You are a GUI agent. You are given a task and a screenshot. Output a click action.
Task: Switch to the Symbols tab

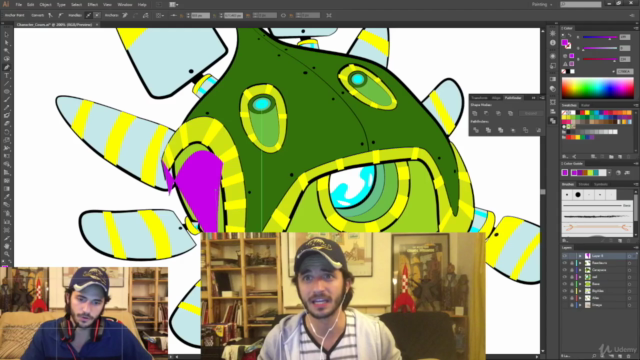[x=601, y=184]
